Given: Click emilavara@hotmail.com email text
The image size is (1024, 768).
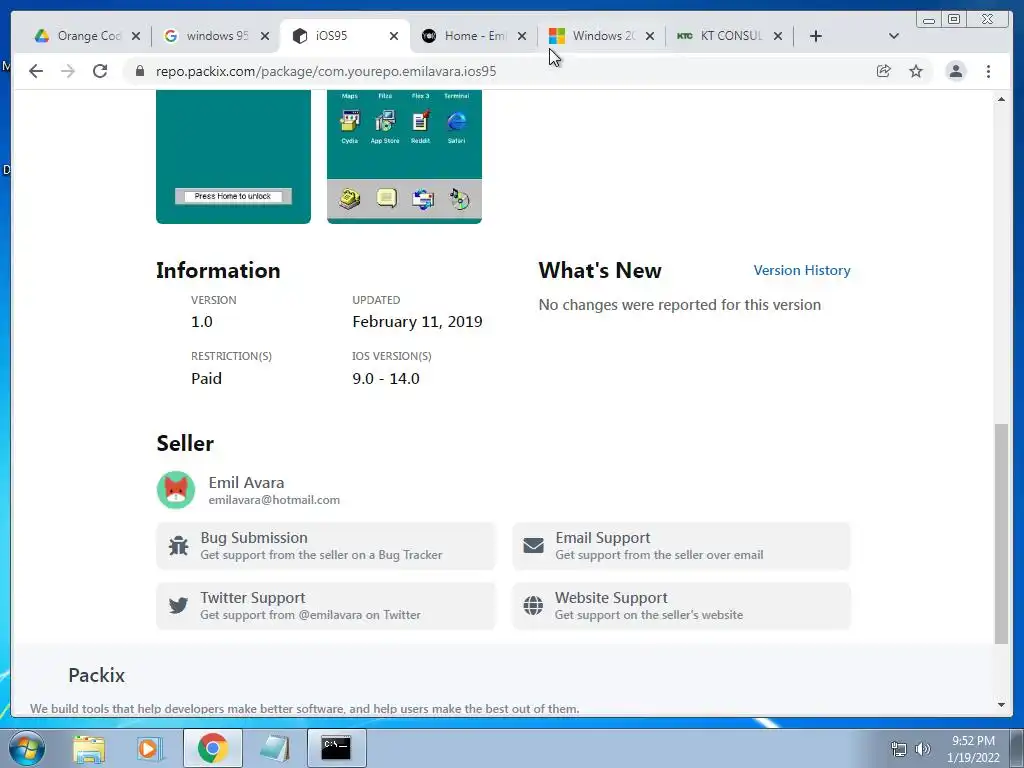Looking at the screenshot, I should tap(274, 500).
